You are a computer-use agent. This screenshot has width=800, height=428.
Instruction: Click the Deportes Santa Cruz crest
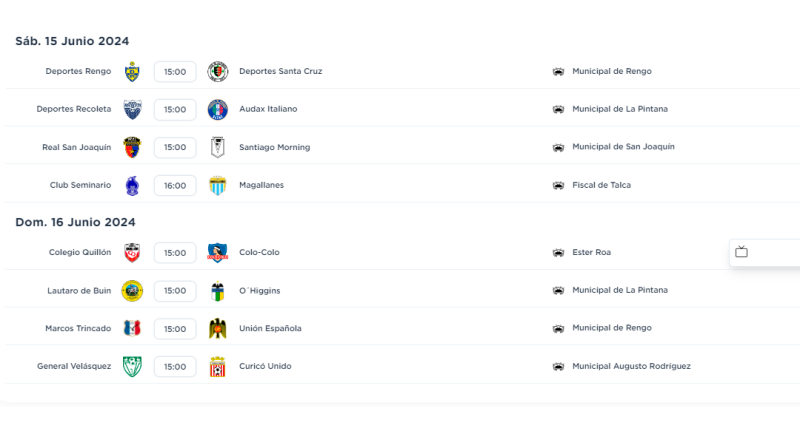click(x=217, y=72)
